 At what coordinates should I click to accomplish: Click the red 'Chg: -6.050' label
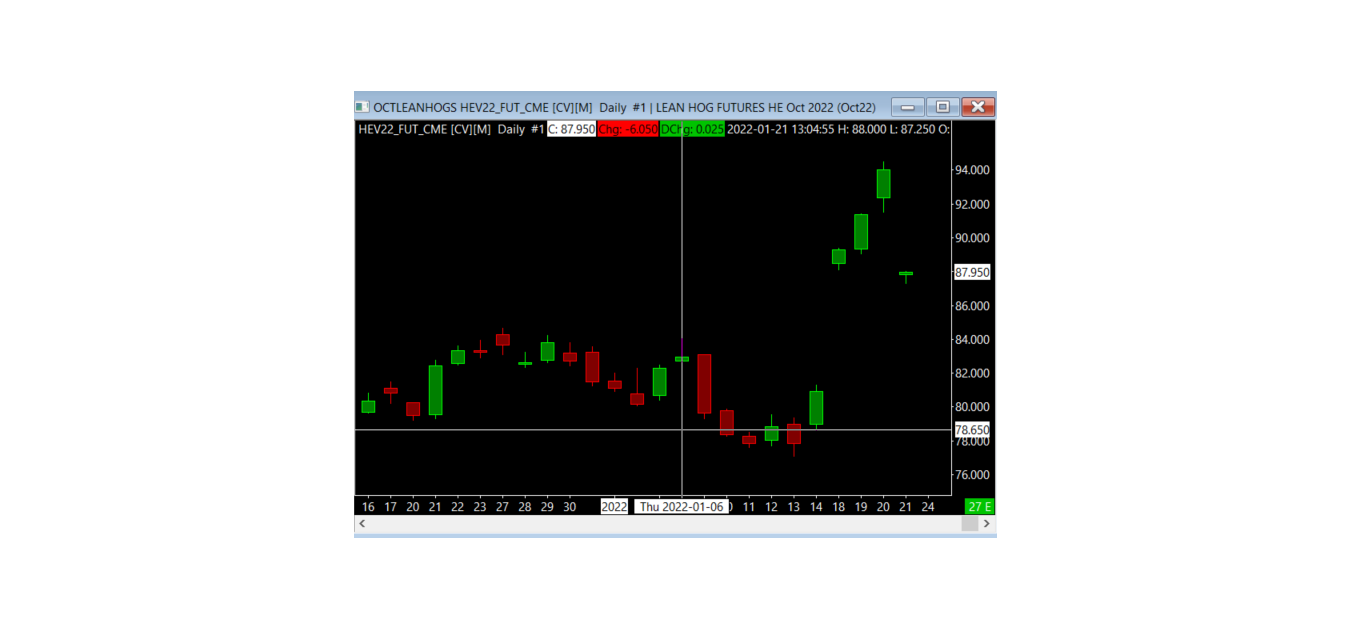[x=628, y=129]
